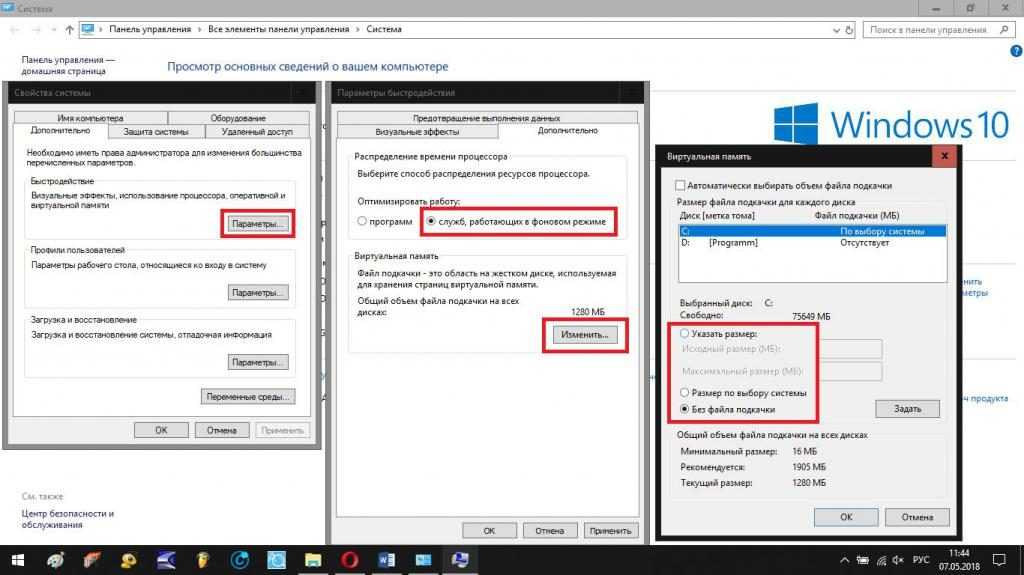Launch Opera browser from the taskbar
Viewport: 1024px width, 575px height.
pos(349,560)
